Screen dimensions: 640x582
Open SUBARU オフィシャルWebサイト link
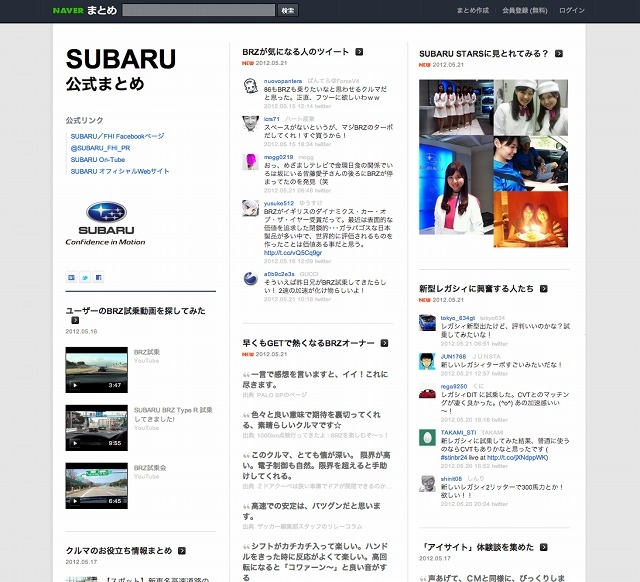[120, 171]
